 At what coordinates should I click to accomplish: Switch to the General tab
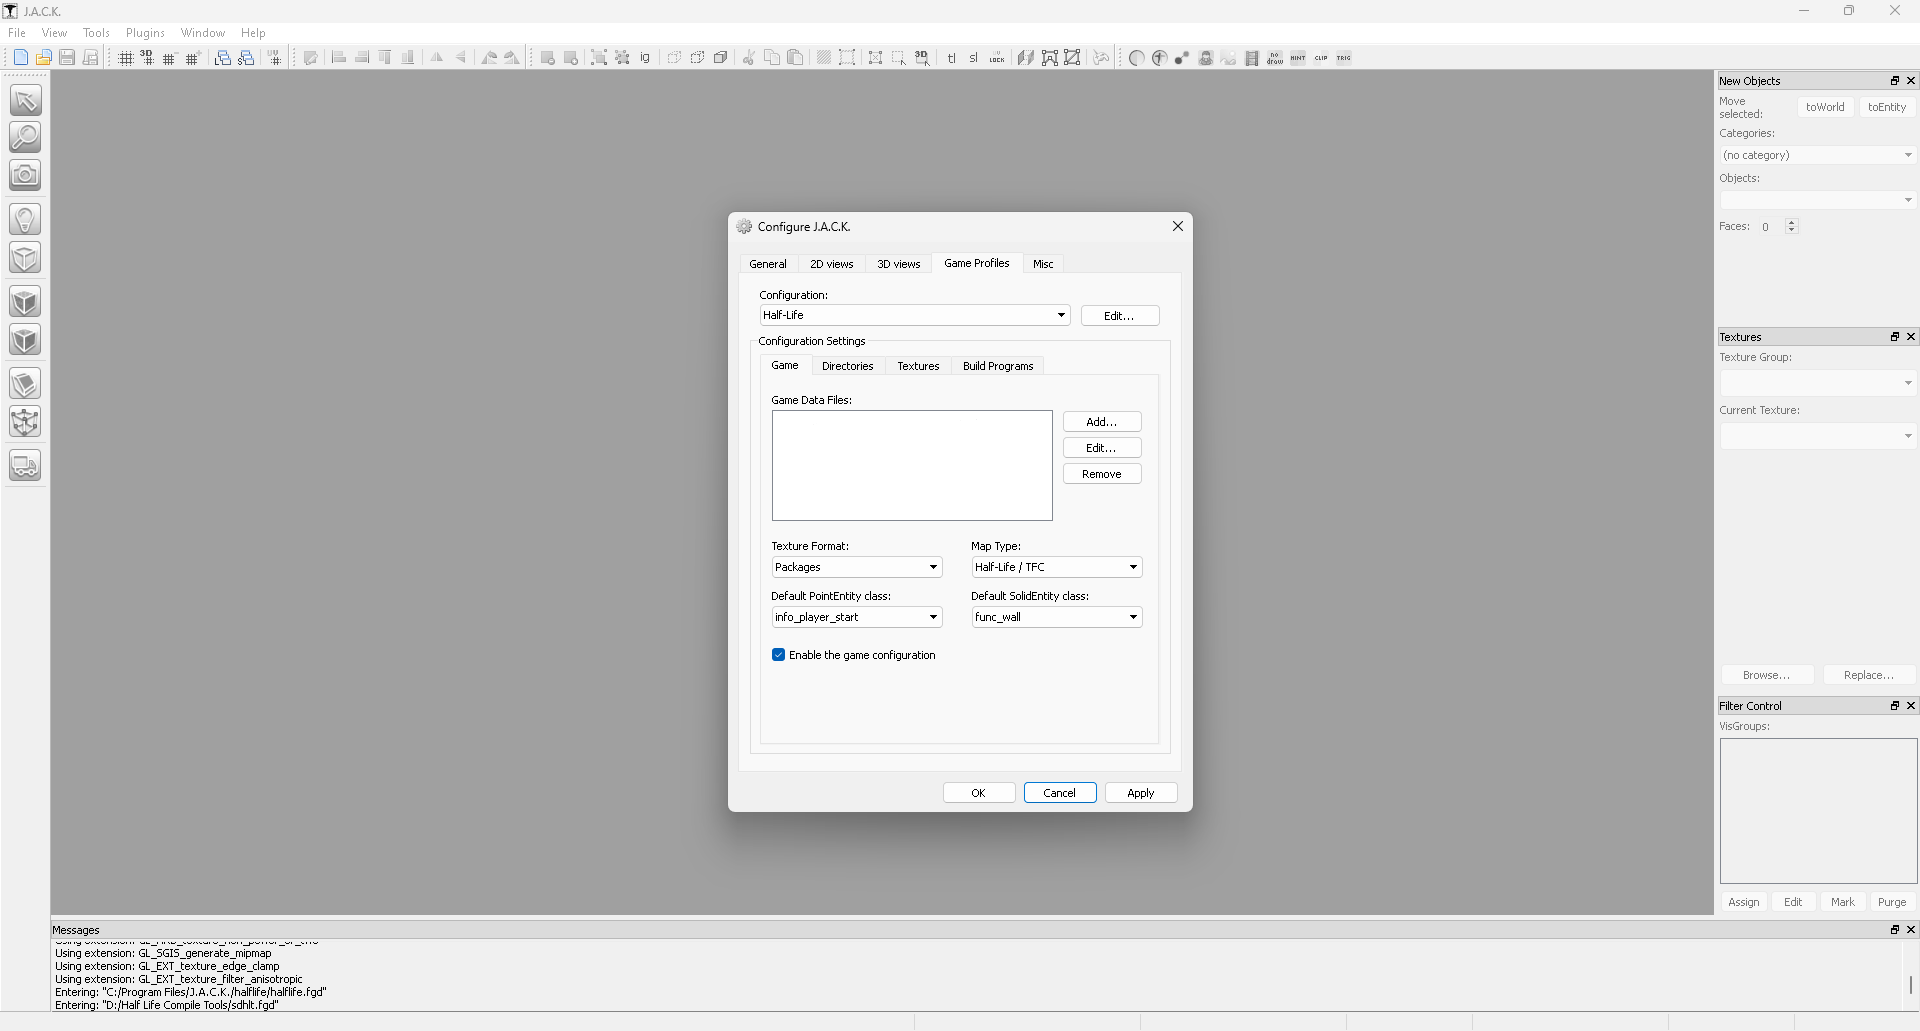pyautogui.click(x=768, y=264)
